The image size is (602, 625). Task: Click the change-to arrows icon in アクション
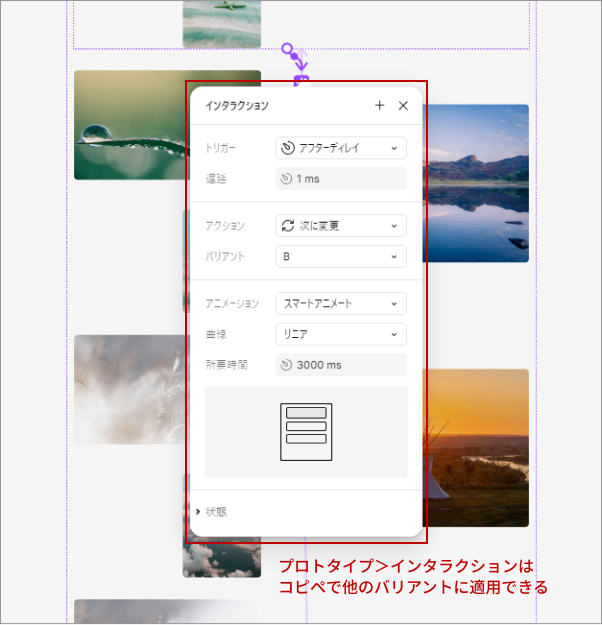(288, 226)
